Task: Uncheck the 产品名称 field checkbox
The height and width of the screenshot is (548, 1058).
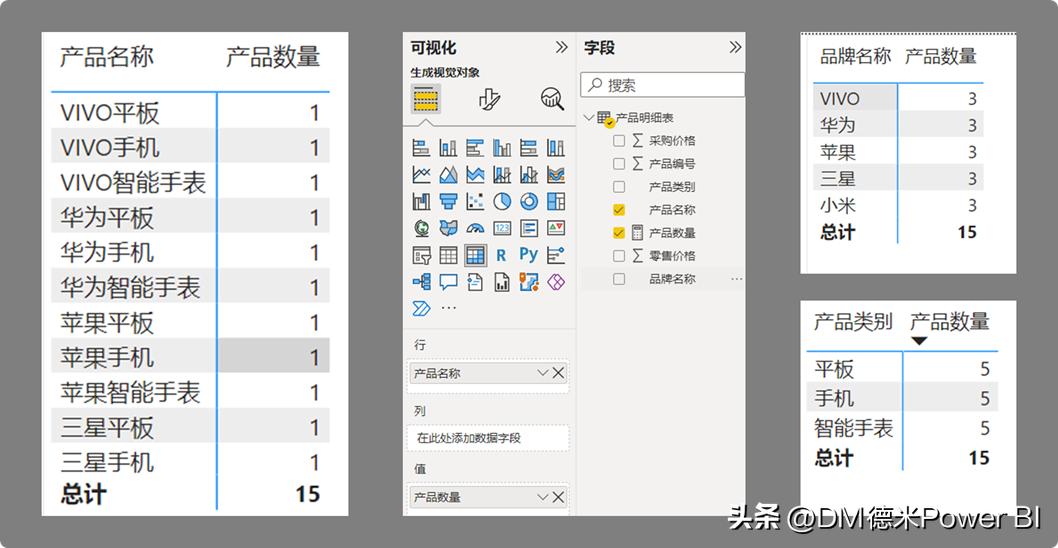Action: (619, 210)
